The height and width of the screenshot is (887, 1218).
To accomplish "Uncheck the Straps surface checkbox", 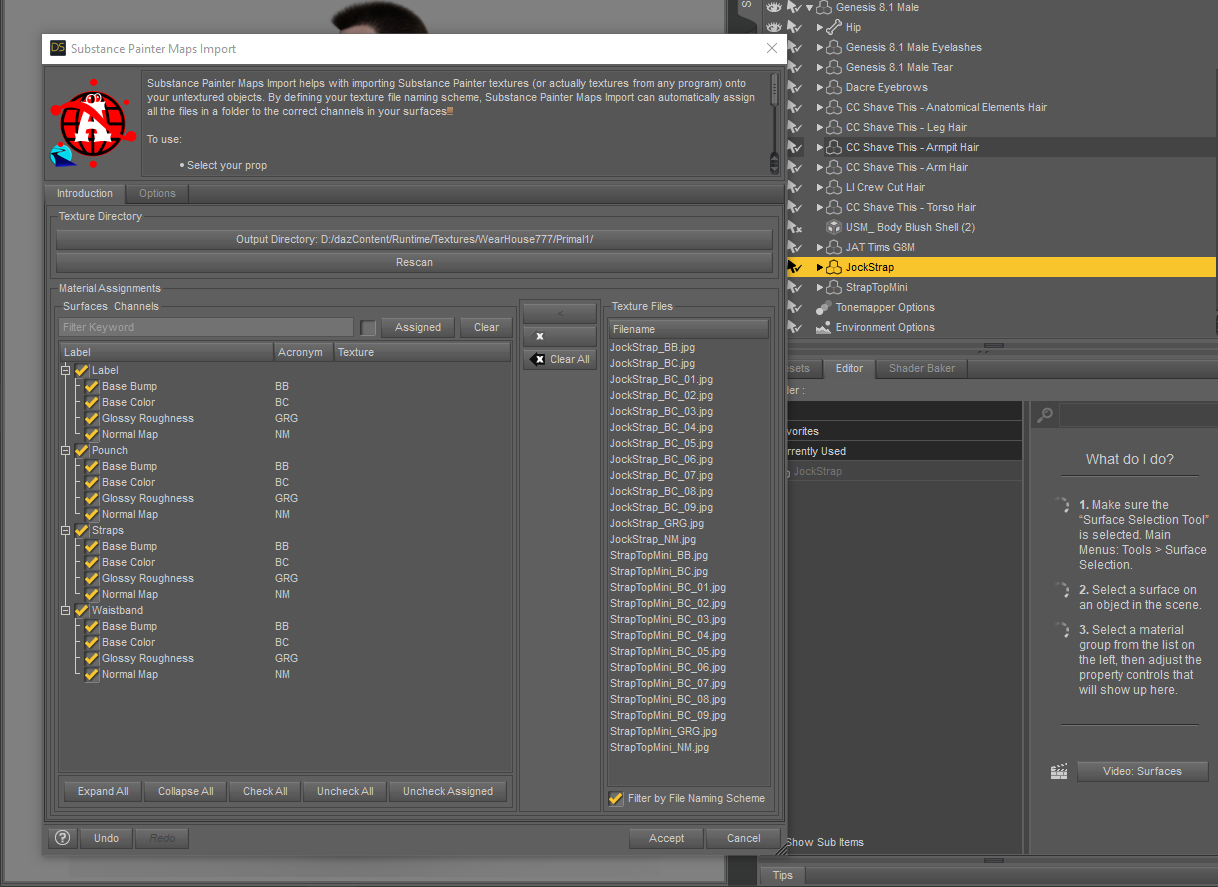I will (x=82, y=530).
